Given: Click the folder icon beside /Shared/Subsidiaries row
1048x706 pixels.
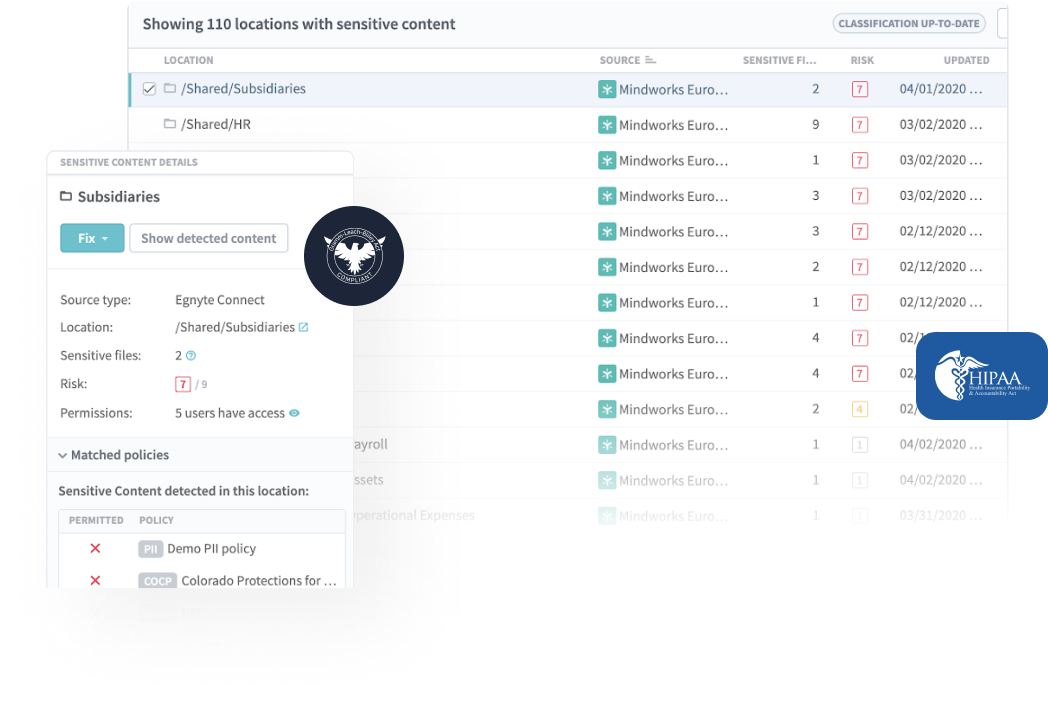Looking at the screenshot, I should pyautogui.click(x=169, y=89).
